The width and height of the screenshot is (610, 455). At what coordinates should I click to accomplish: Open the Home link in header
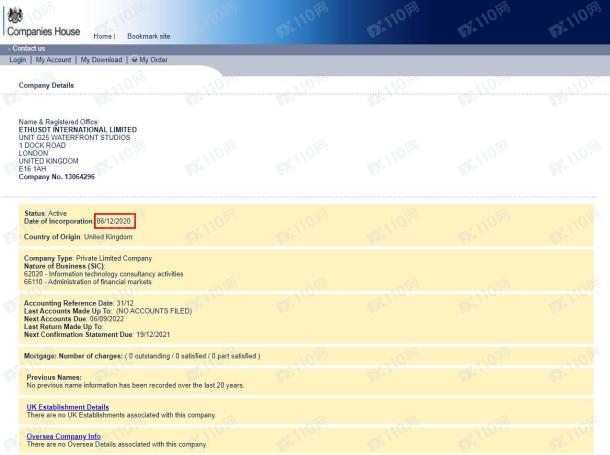pos(102,36)
